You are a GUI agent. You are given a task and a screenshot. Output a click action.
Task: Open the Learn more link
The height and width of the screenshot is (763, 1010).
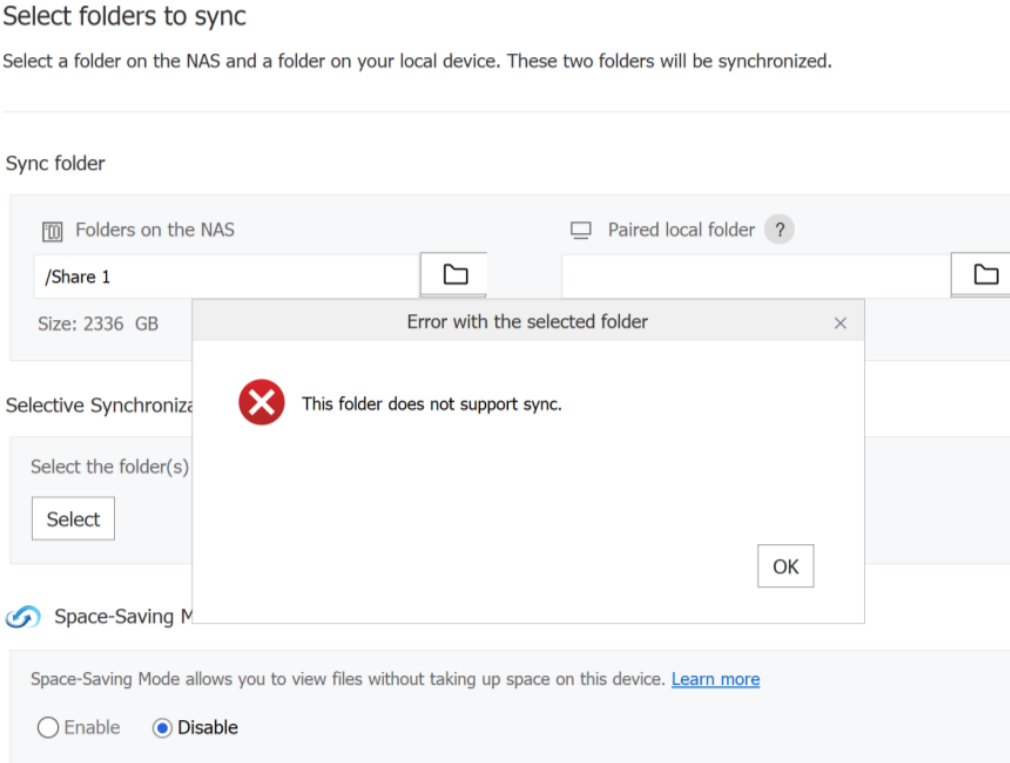[715, 679]
